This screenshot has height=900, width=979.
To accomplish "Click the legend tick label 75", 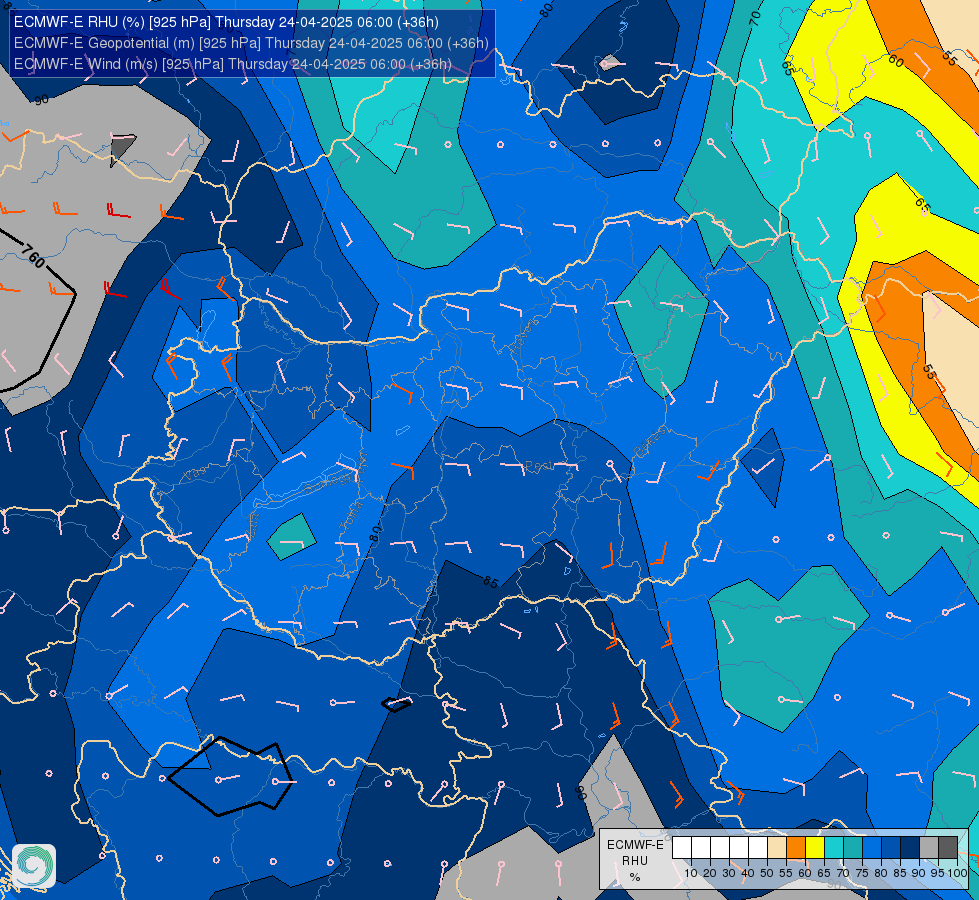I will (862, 873).
